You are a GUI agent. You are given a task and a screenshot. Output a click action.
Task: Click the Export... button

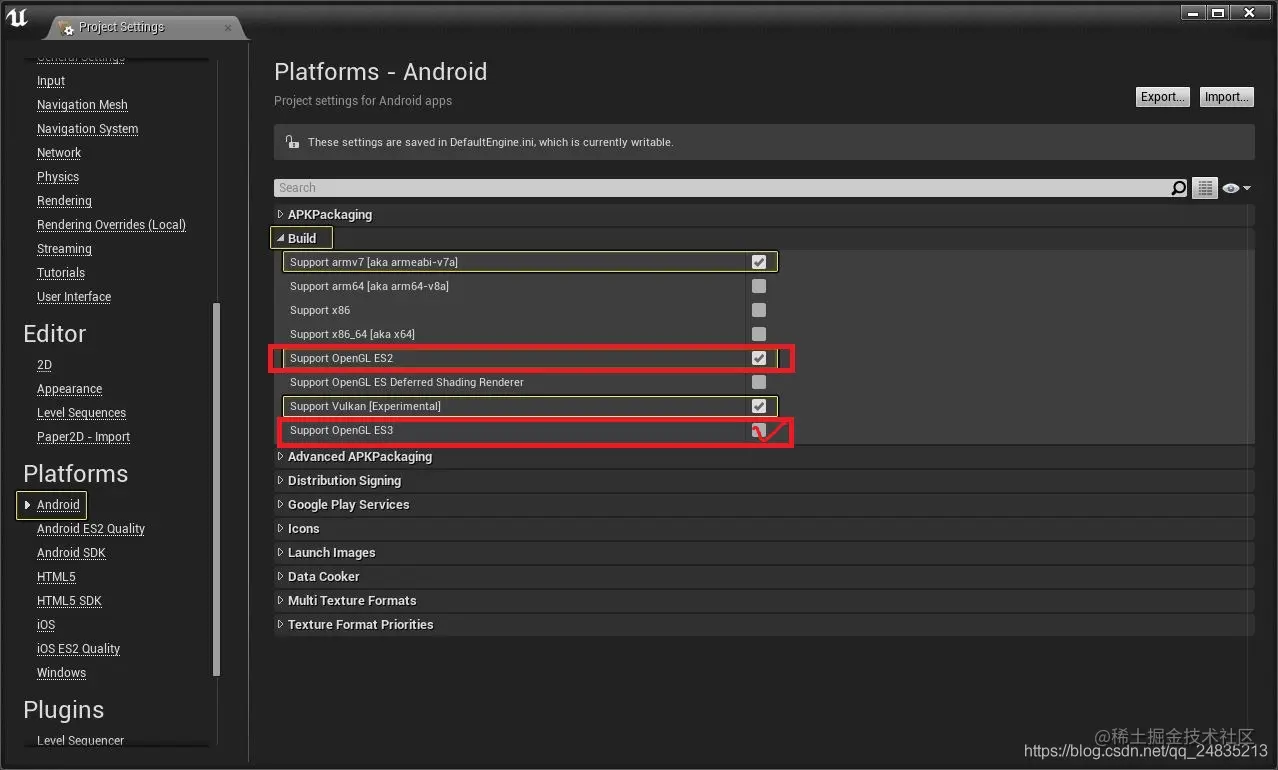click(1163, 97)
